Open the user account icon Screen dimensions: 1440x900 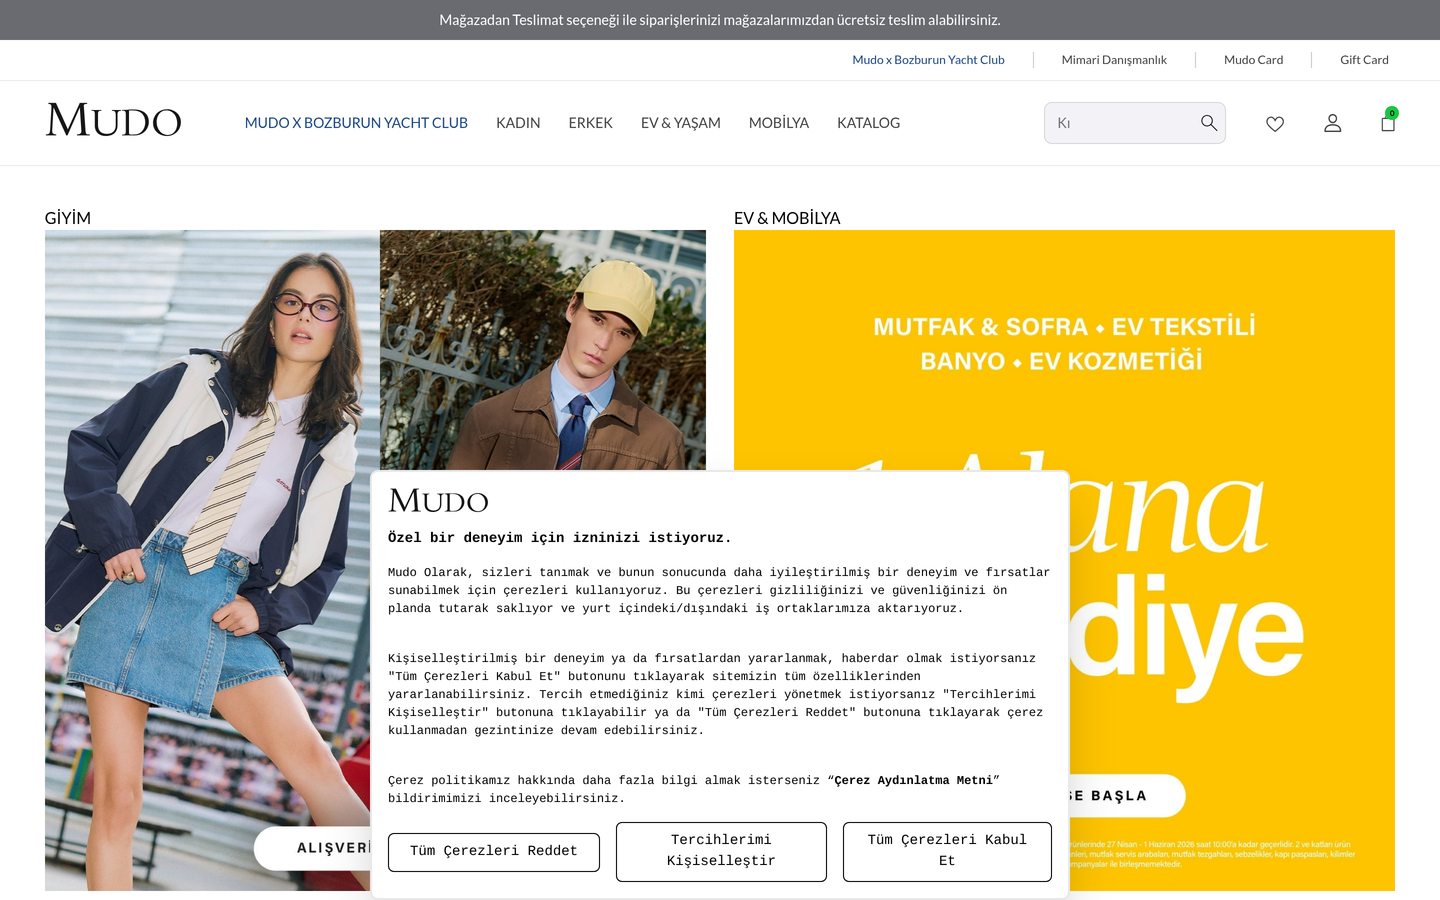[x=1332, y=123]
